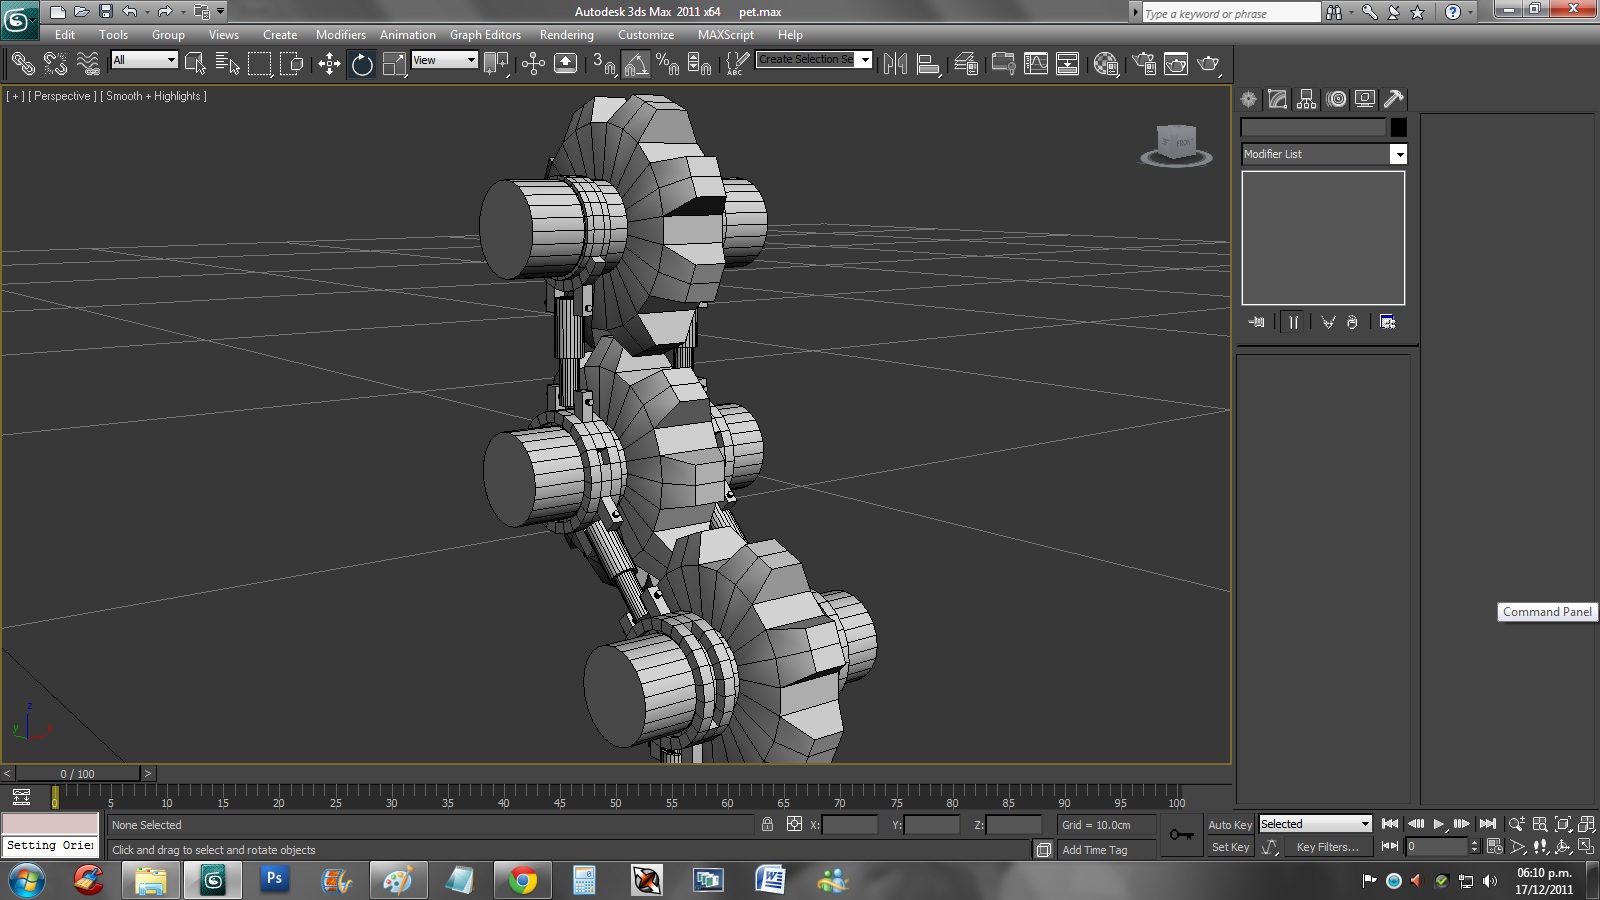
Task: Click the Add Time Tag field
Action: (1106, 850)
